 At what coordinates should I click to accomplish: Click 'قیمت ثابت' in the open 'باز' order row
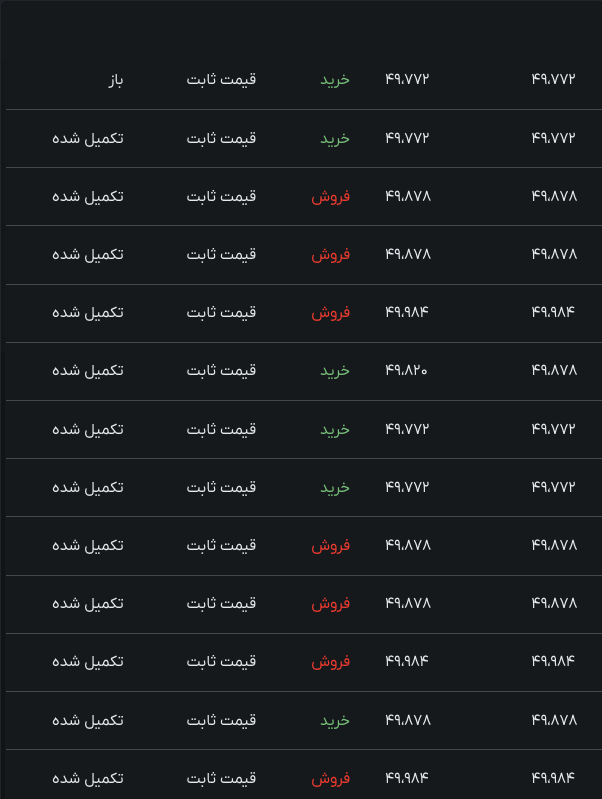tap(221, 79)
